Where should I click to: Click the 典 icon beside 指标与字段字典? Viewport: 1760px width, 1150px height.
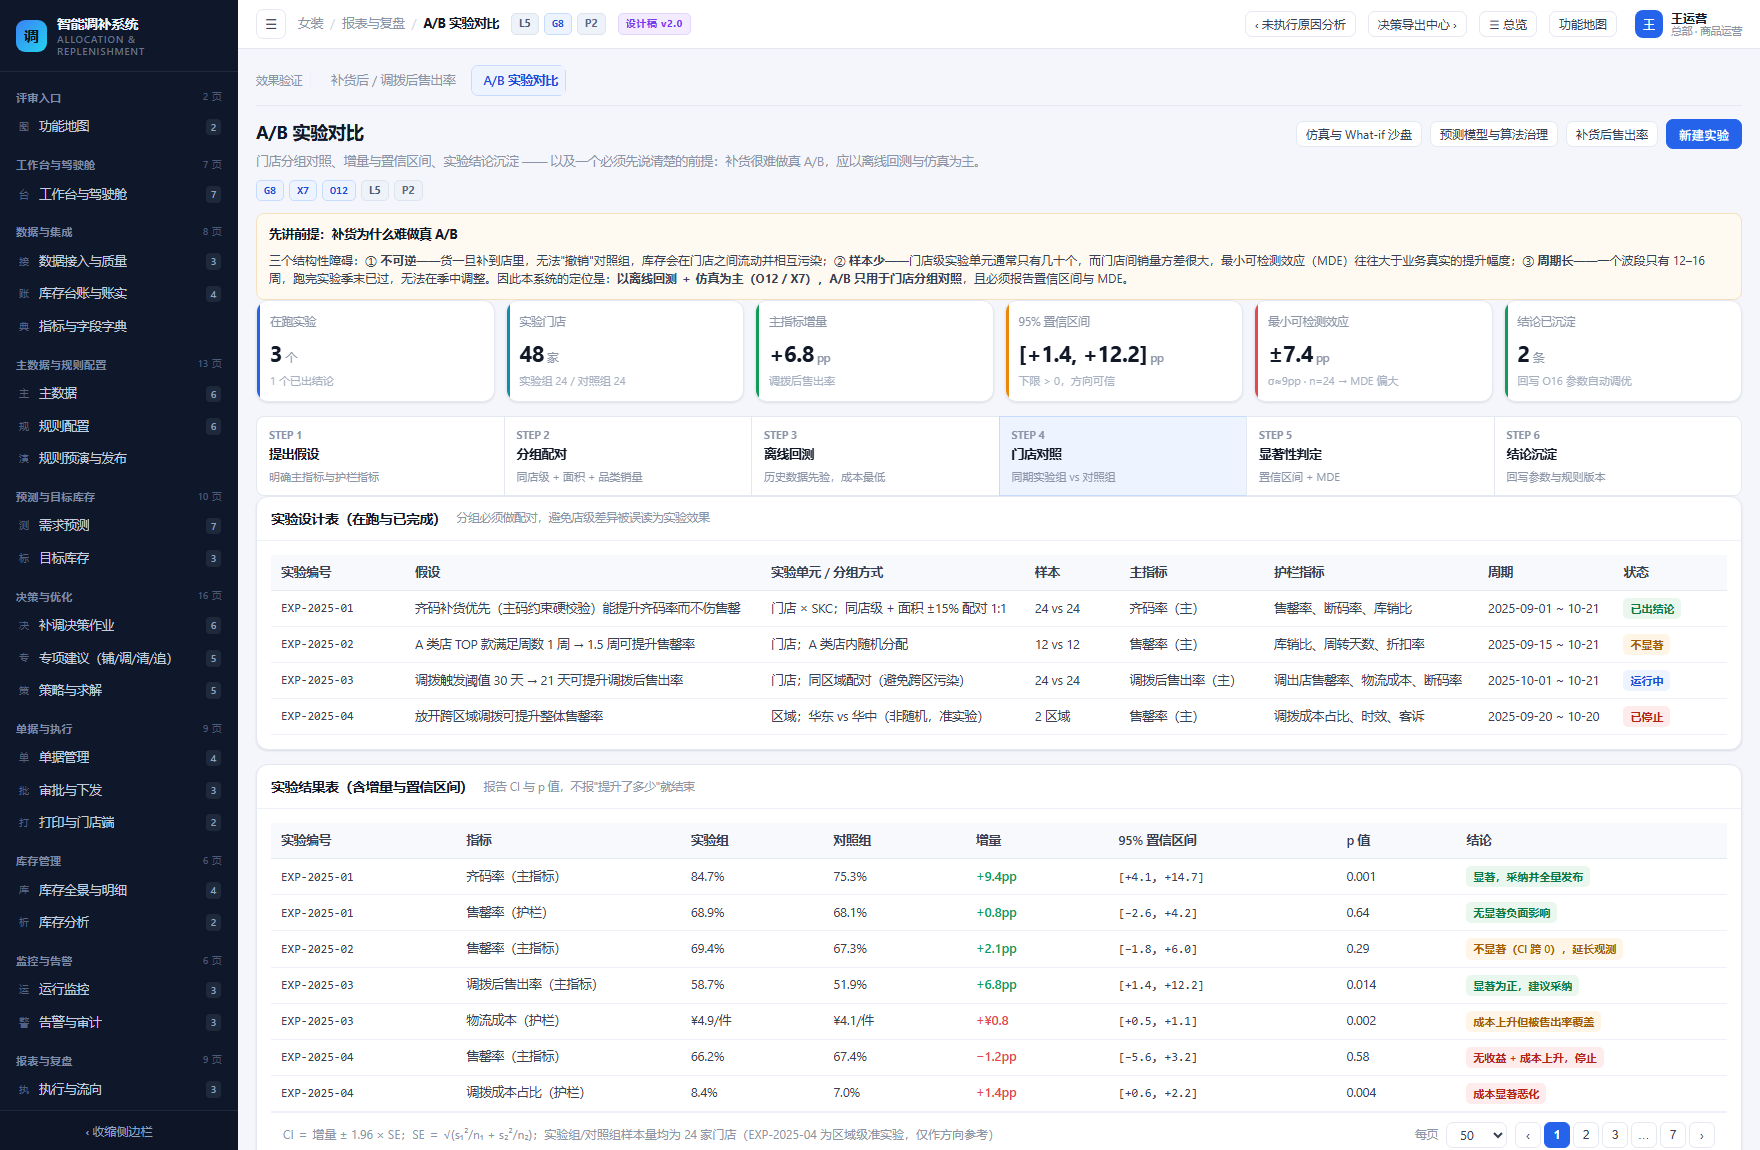pyautogui.click(x=24, y=327)
